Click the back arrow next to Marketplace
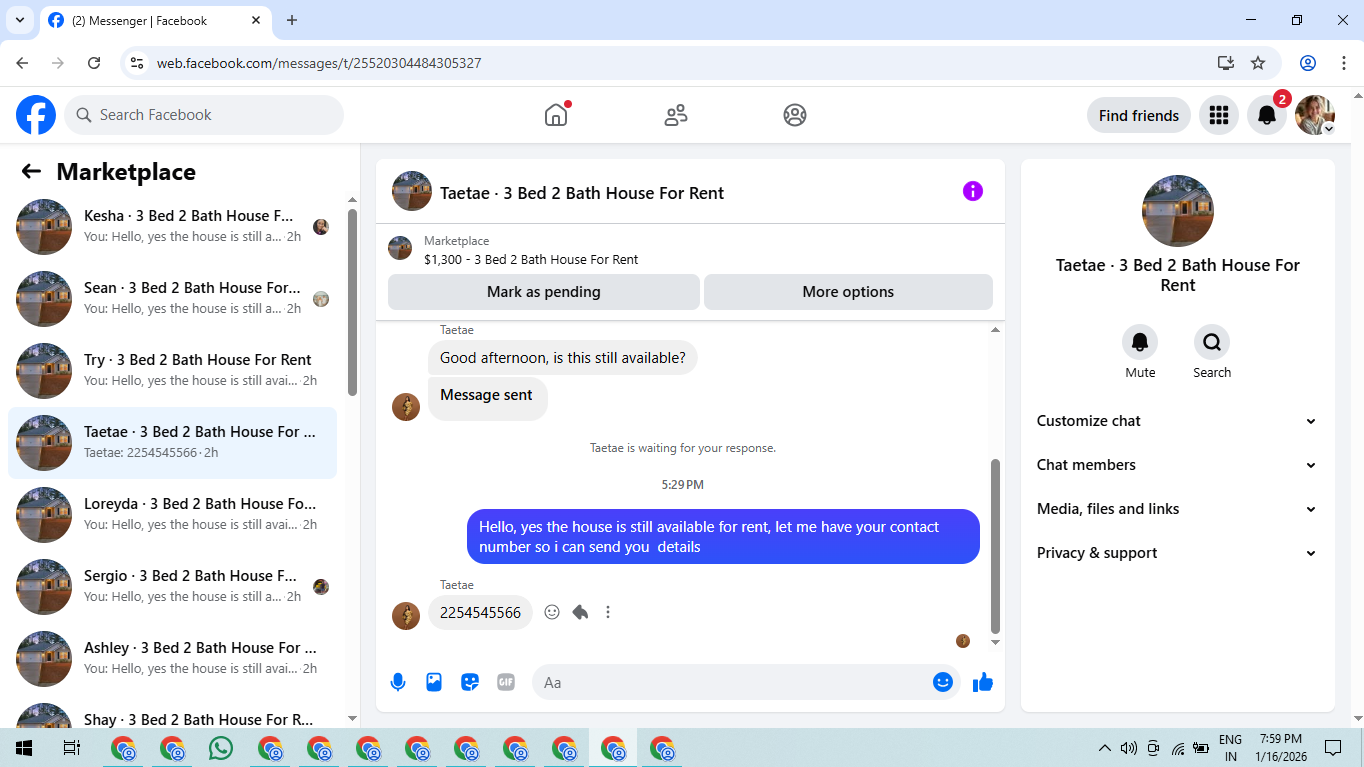The image size is (1364, 767). [31, 172]
